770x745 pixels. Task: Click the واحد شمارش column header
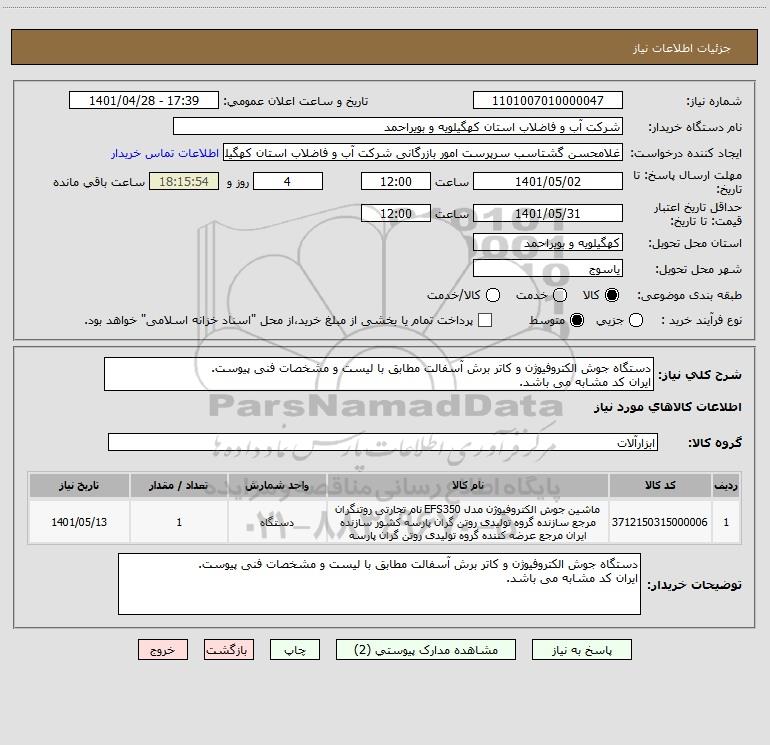tap(277, 485)
